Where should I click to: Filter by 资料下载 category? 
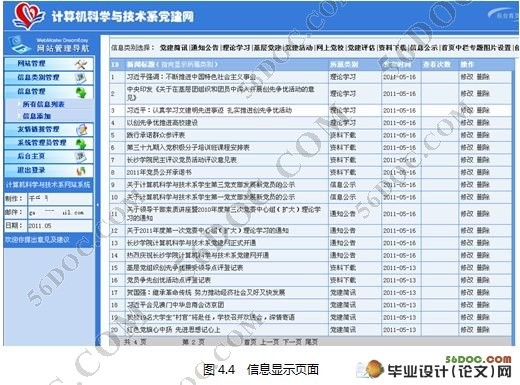[x=393, y=48]
